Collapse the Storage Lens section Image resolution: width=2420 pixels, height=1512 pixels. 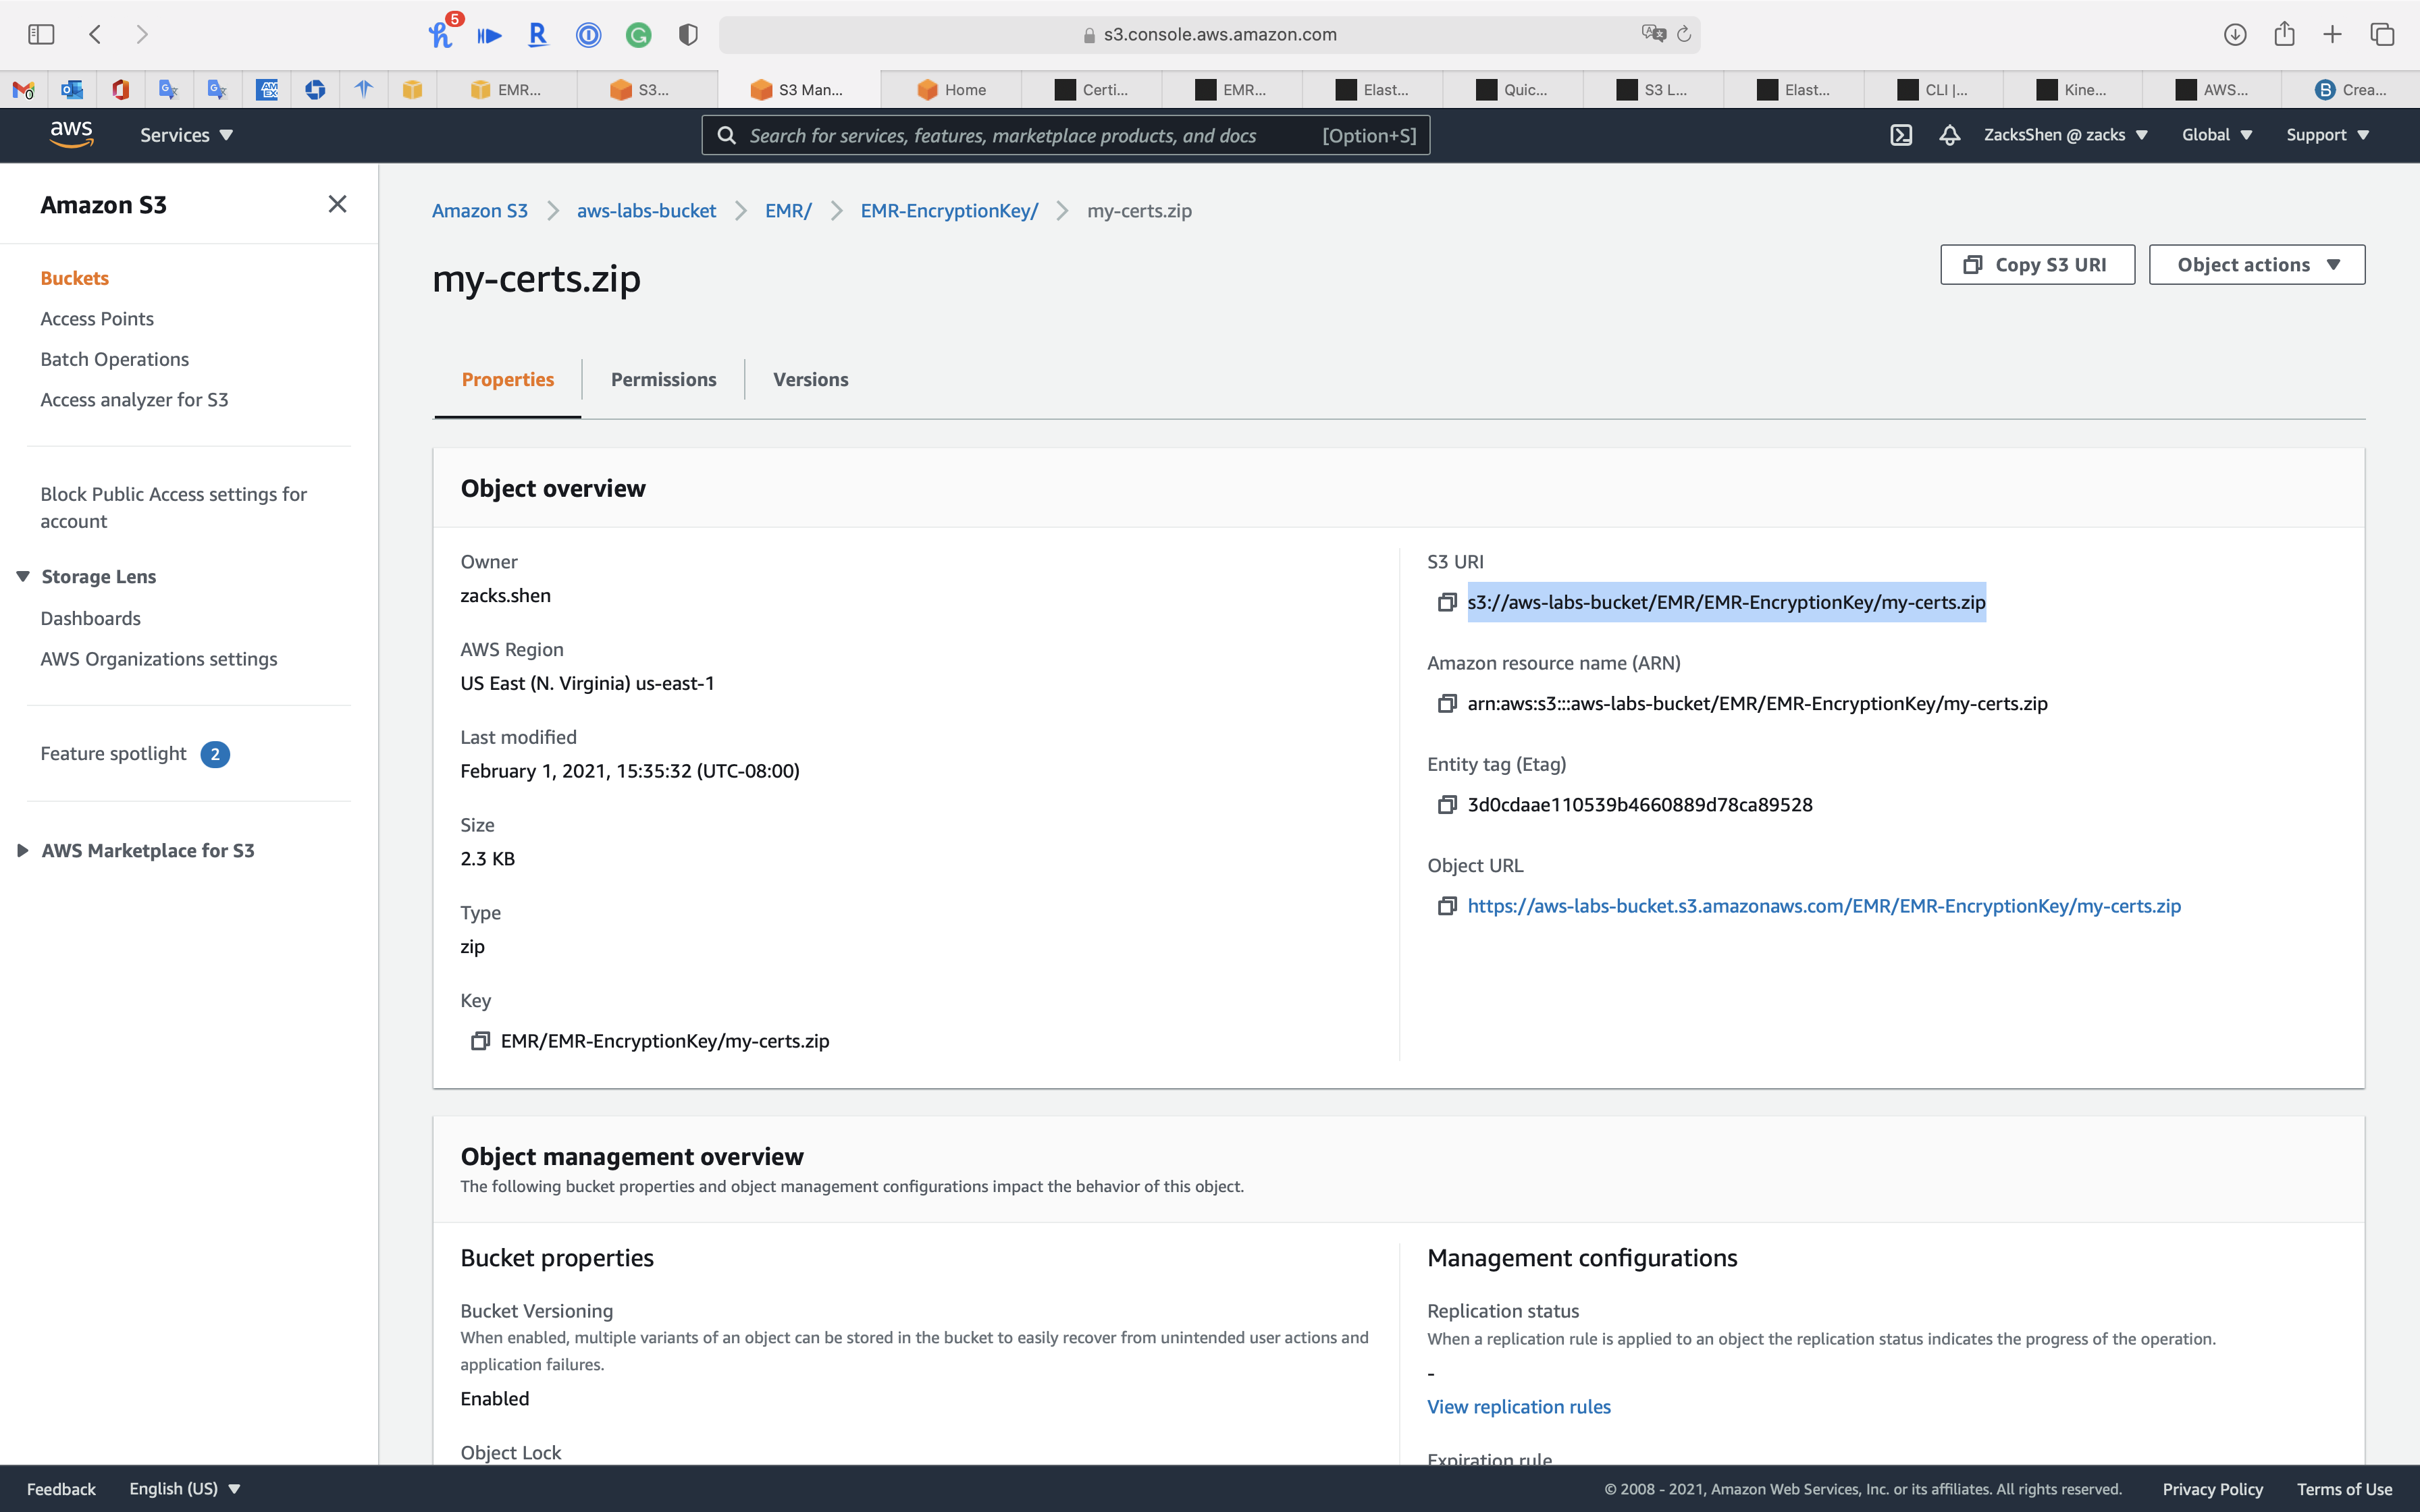(22, 576)
